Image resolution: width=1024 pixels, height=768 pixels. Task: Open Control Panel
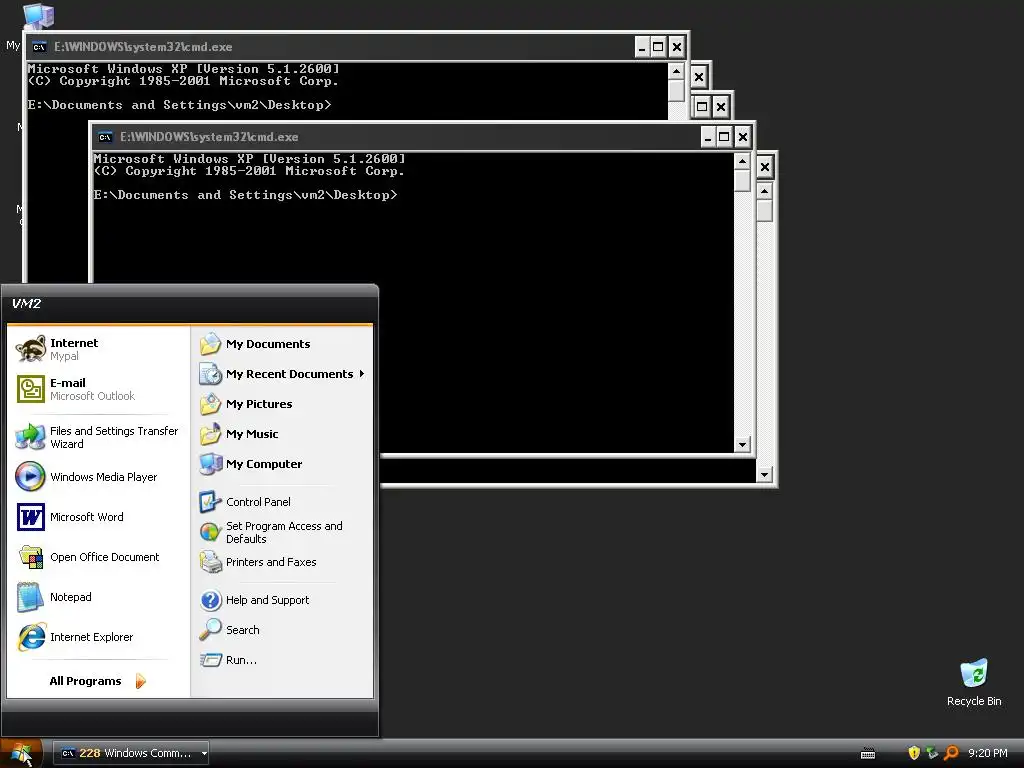pyautogui.click(x=282, y=502)
